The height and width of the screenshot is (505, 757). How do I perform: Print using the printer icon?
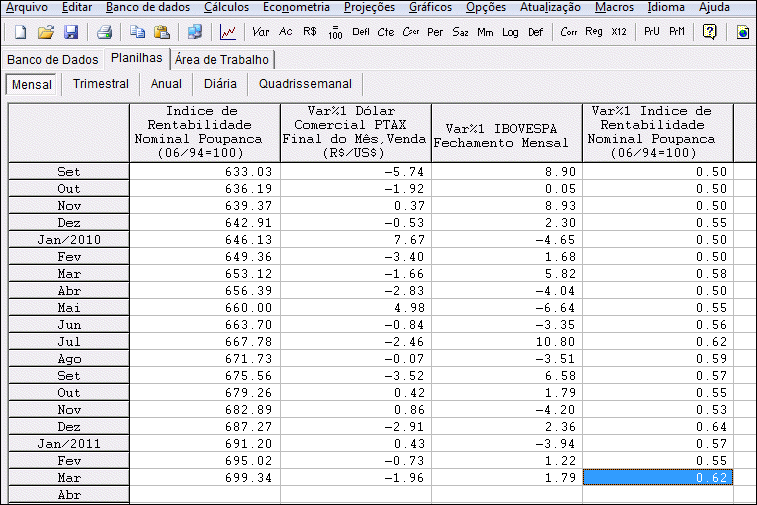[104, 32]
